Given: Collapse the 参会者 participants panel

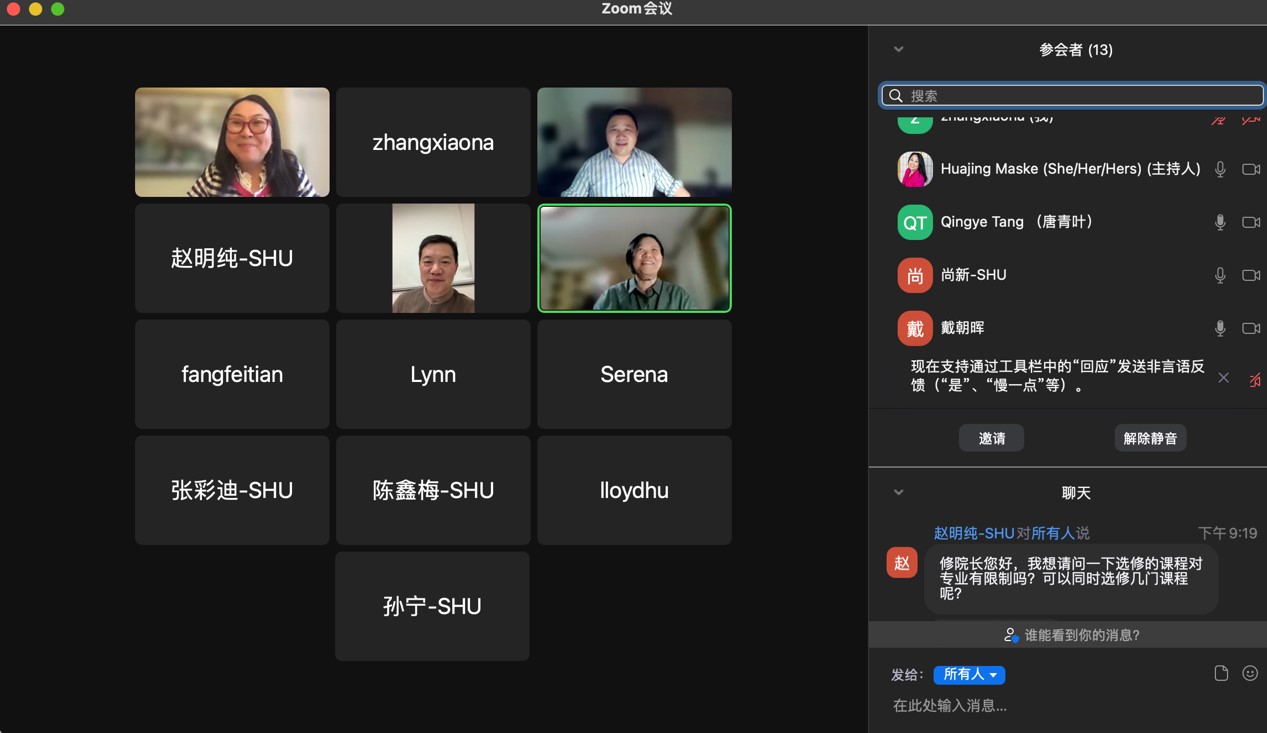Looking at the screenshot, I should pos(898,49).
